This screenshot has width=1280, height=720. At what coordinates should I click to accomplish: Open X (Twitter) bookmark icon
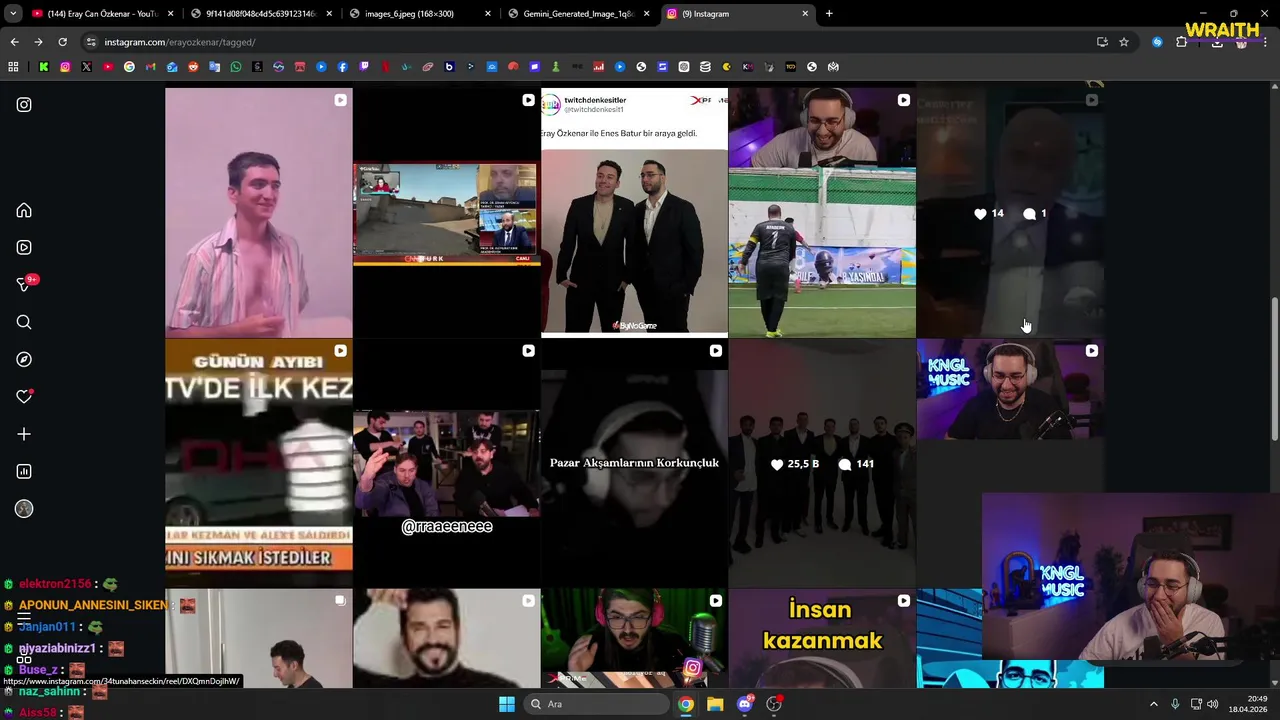click(x=86, y=67)
